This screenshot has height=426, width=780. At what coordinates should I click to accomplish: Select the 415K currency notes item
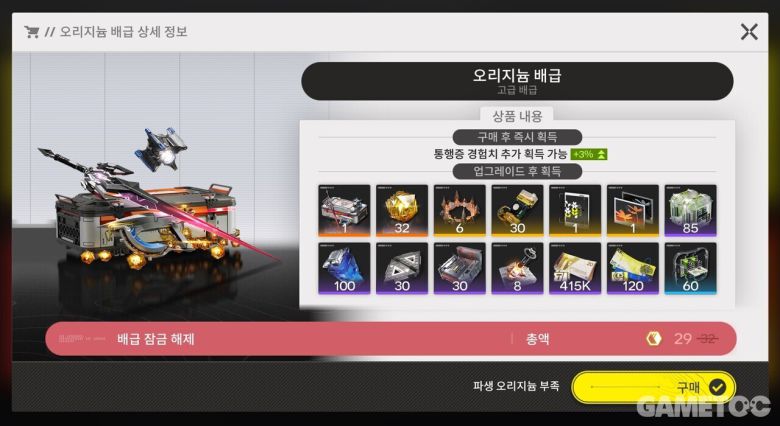575,268
